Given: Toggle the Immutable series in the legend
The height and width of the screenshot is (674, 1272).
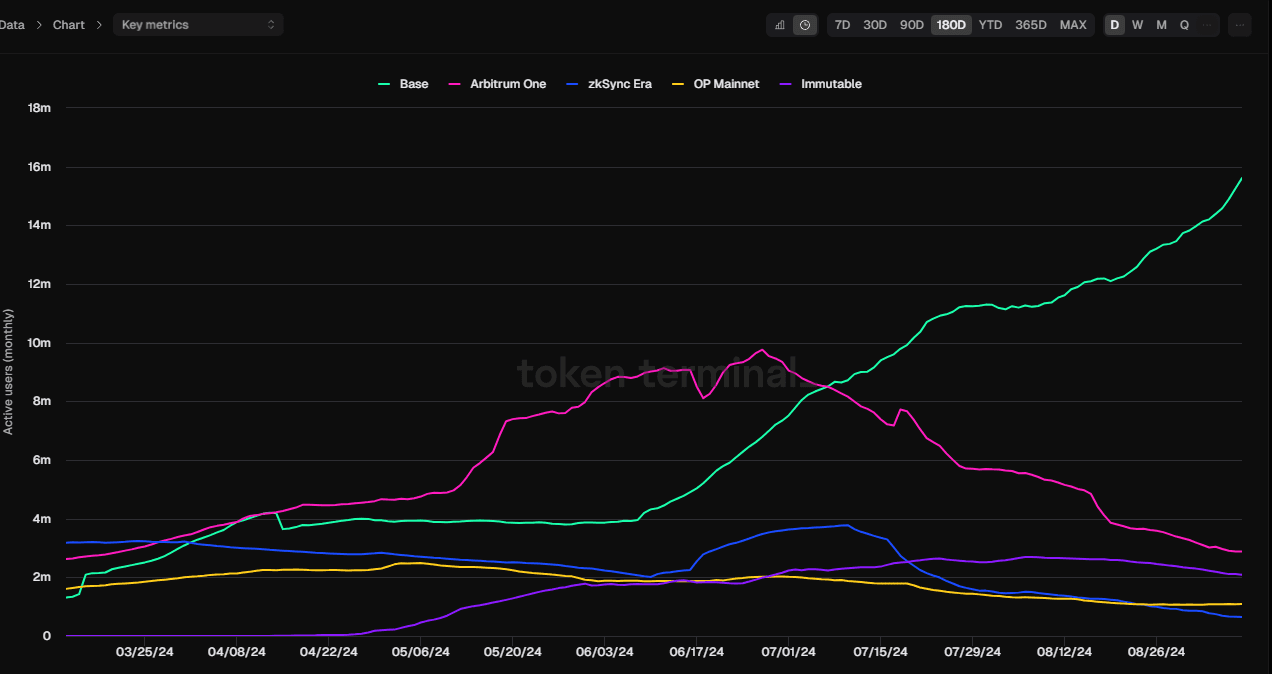Looking at the screenshot, I should (x=829, y=84).
